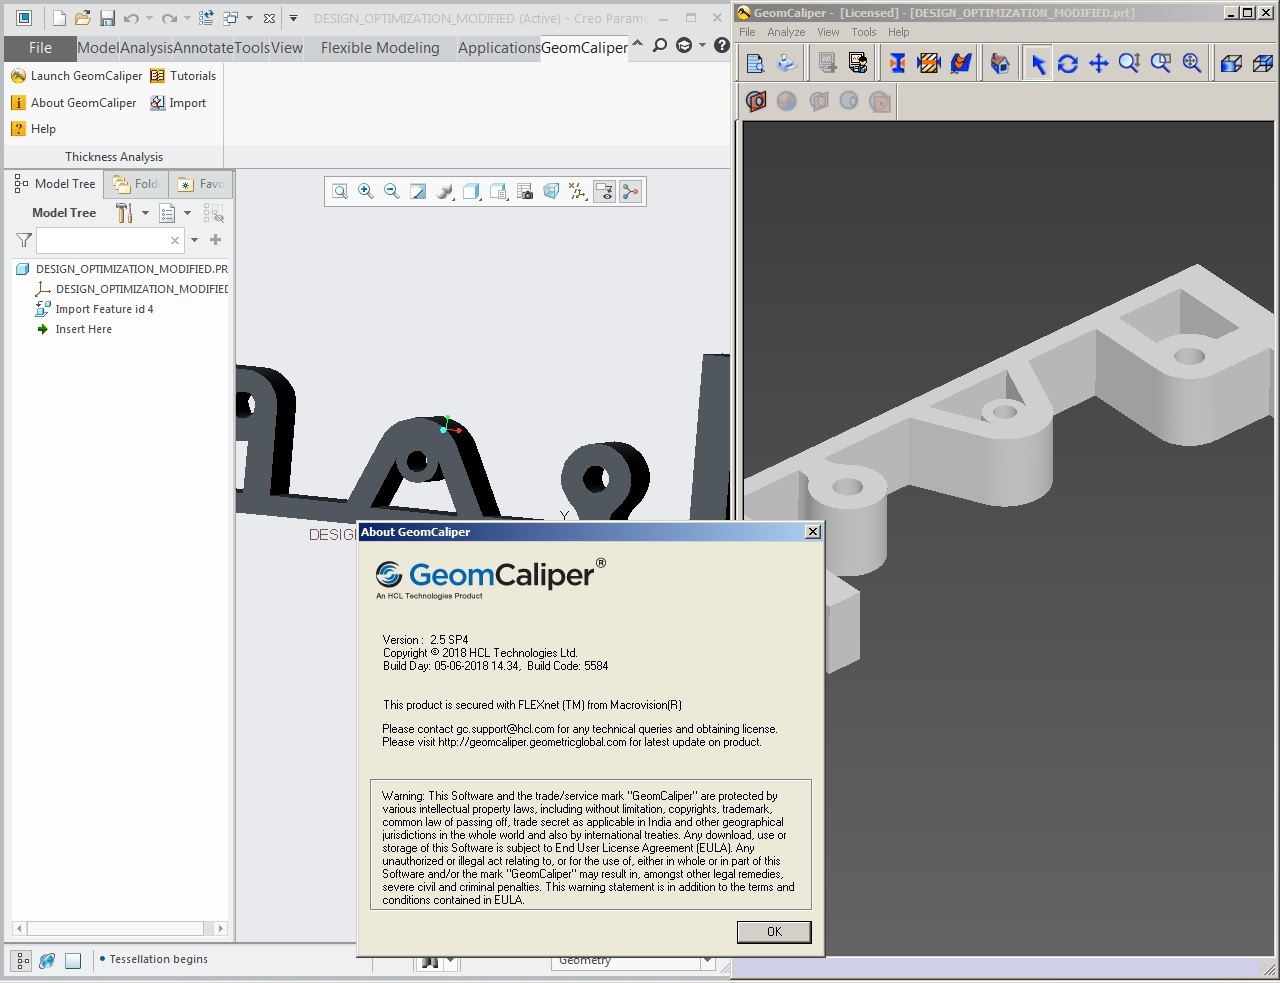Open the GeomCaliper Tutorials command
This screenshot has width=1280, height=983.
coord(183,76)
